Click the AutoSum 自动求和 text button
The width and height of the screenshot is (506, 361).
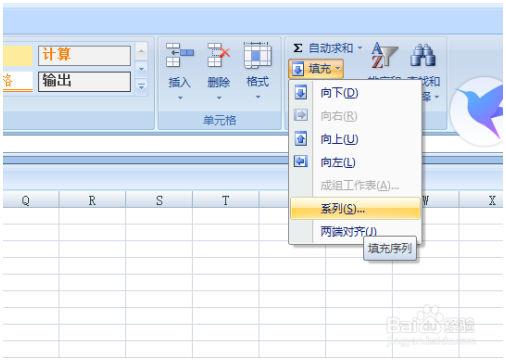[330, 48]
